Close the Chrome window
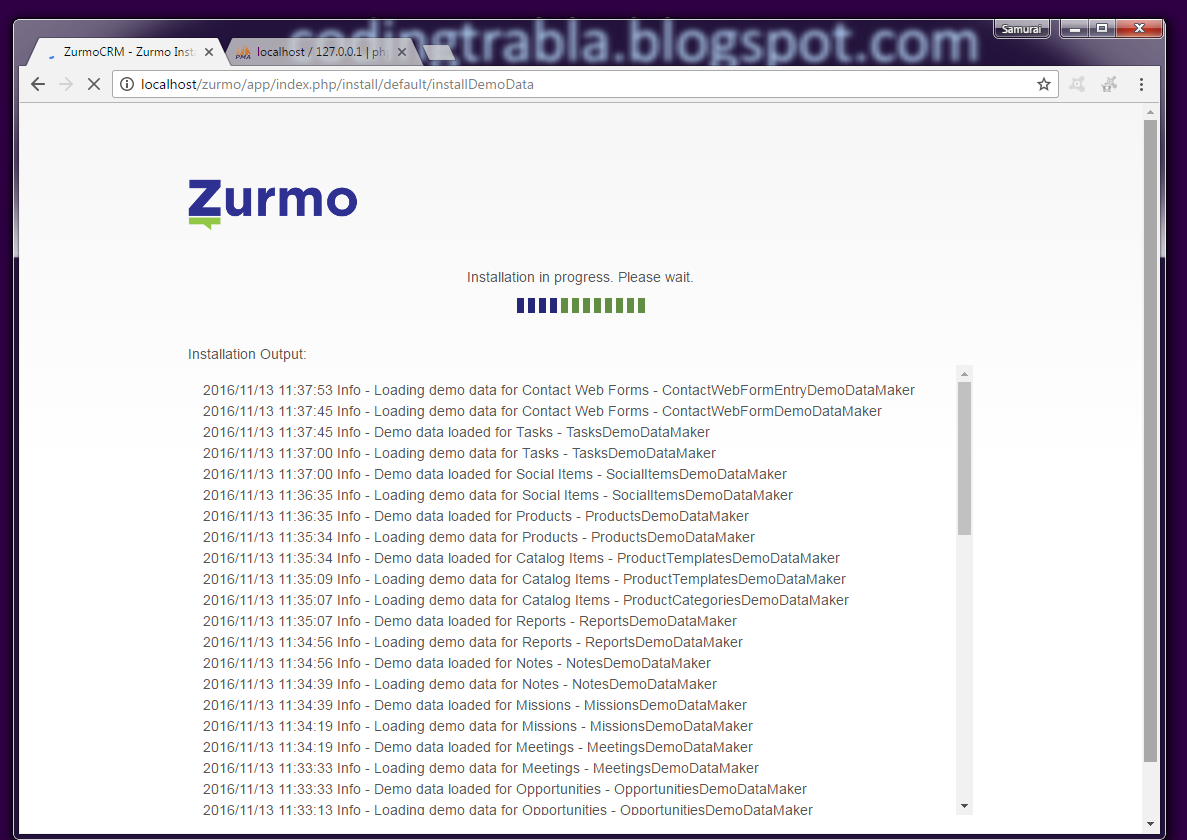Image resolution: width=1187 pixels, height=840 pixels. tap(1139, 29)
